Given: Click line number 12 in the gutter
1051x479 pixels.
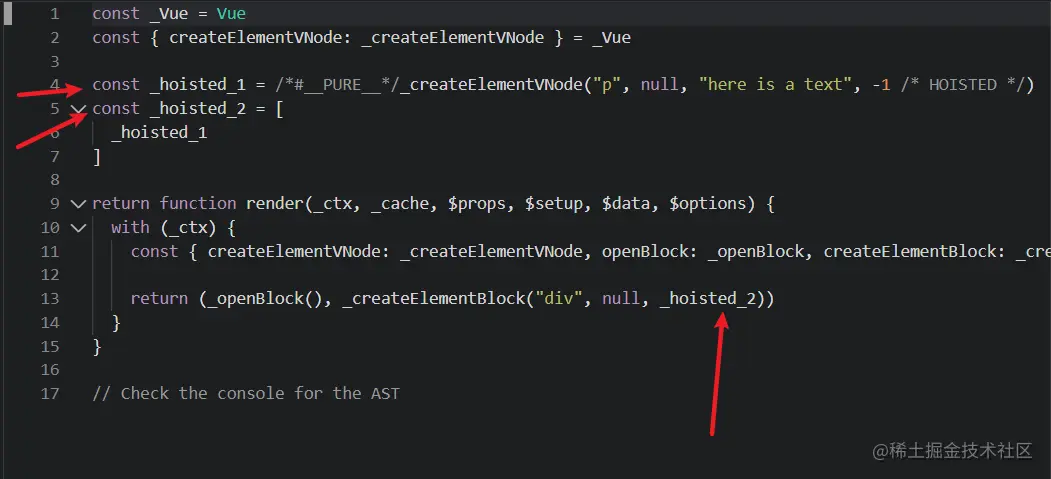Looking at the screenshot, I should click(x=50, y=275).
